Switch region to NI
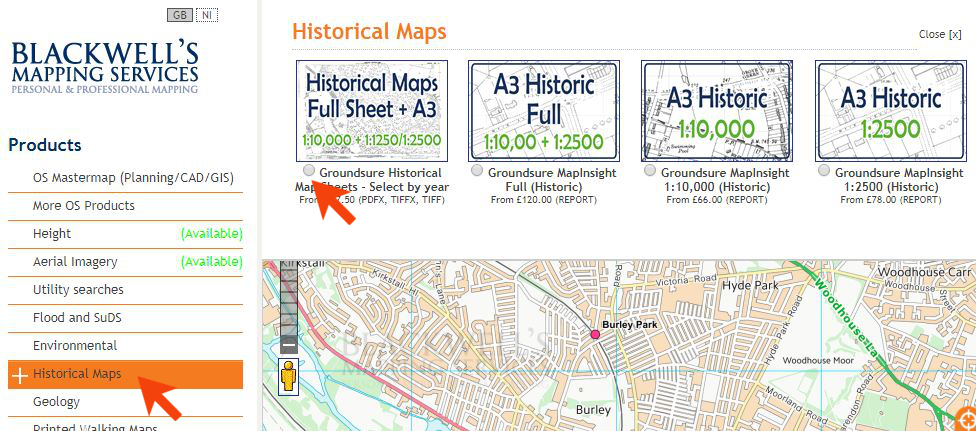The image size is (976, 431). point(207,16)
